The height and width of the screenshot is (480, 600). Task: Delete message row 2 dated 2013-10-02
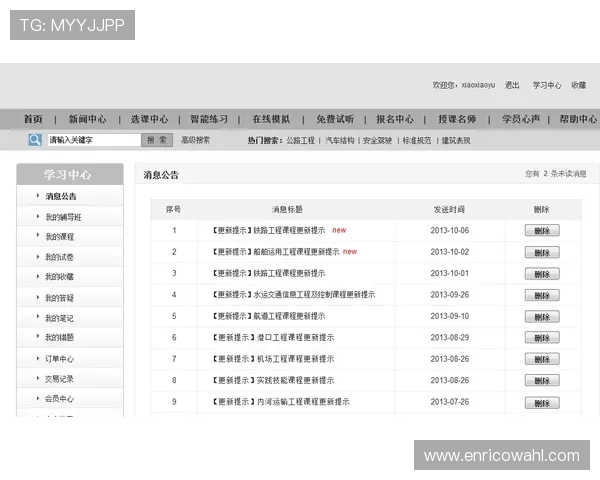pos(542,252)
